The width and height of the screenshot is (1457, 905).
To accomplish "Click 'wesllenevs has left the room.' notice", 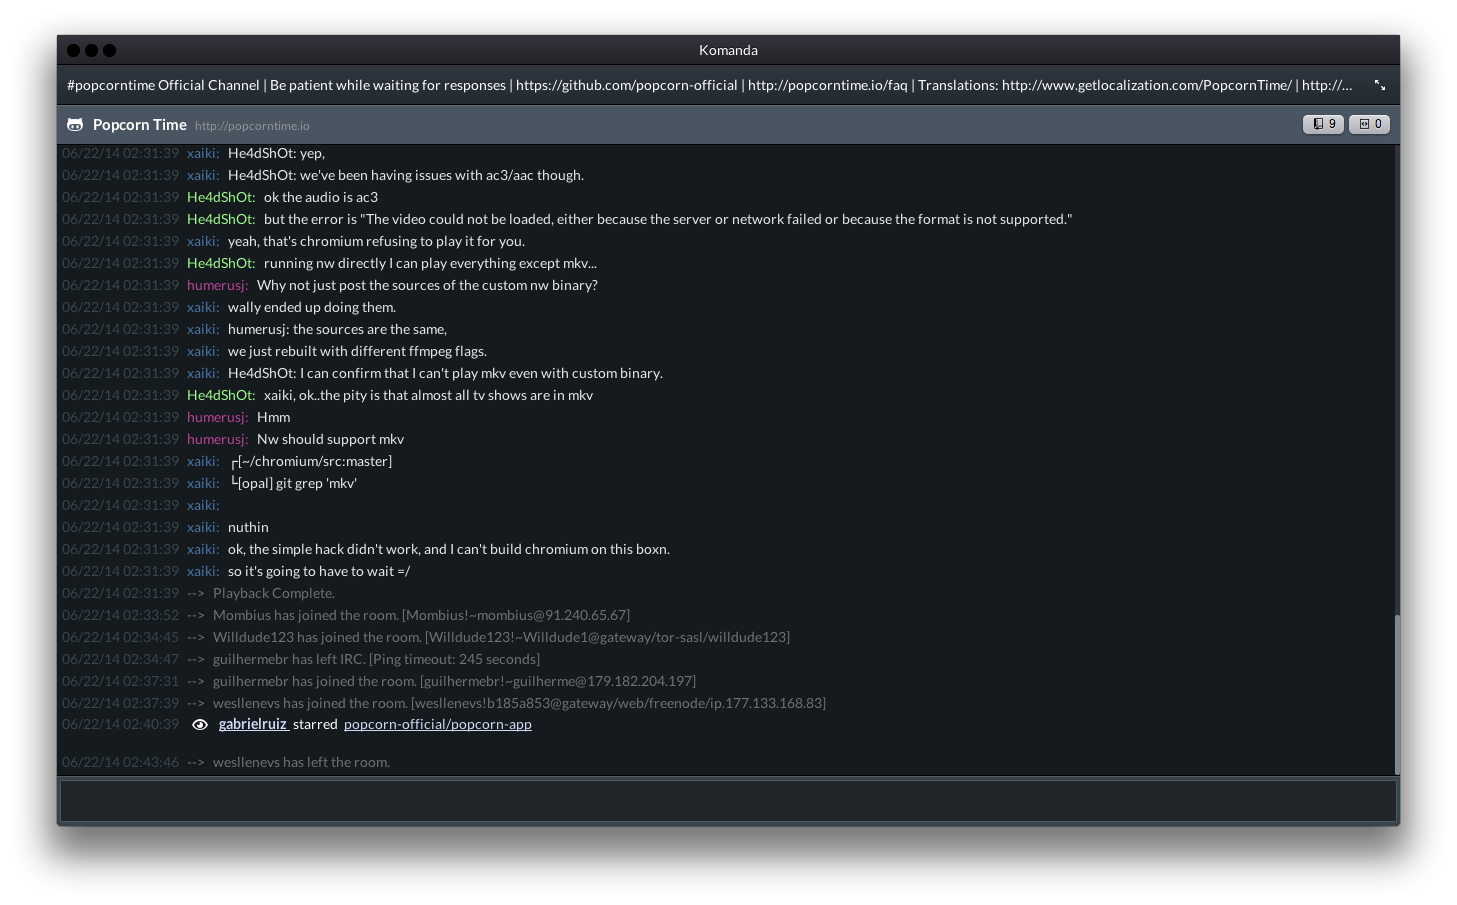I will coord(301,762).
